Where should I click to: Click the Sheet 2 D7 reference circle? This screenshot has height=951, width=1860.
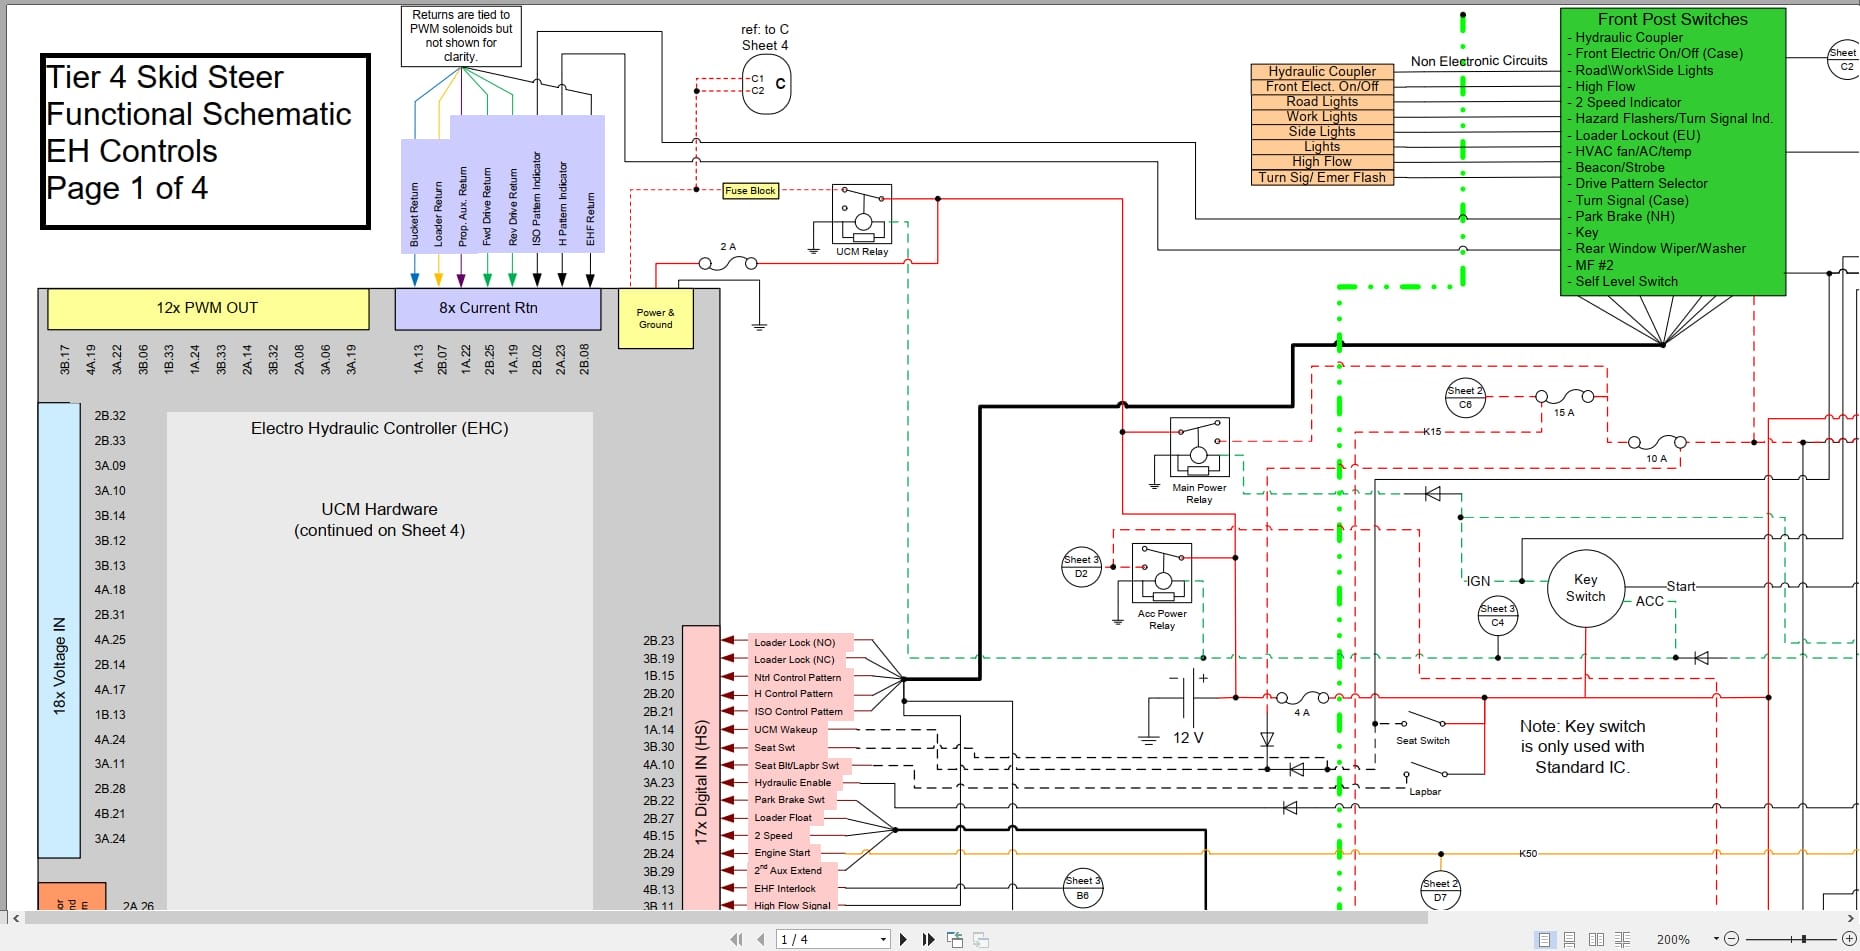tap(1441, 890)
